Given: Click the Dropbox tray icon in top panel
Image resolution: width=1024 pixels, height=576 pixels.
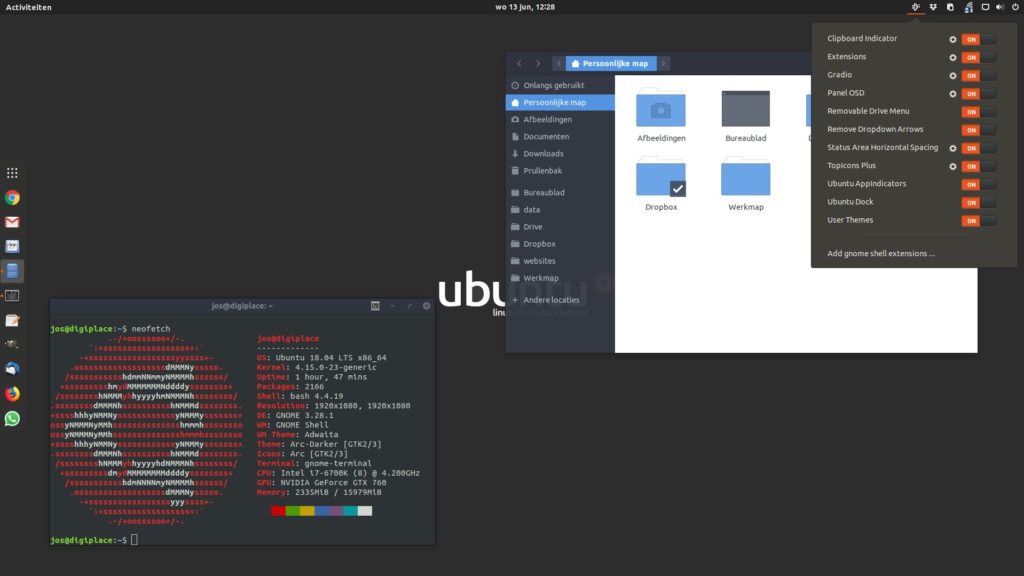Looking at the screenshot, I should click(x=933, y=7).
